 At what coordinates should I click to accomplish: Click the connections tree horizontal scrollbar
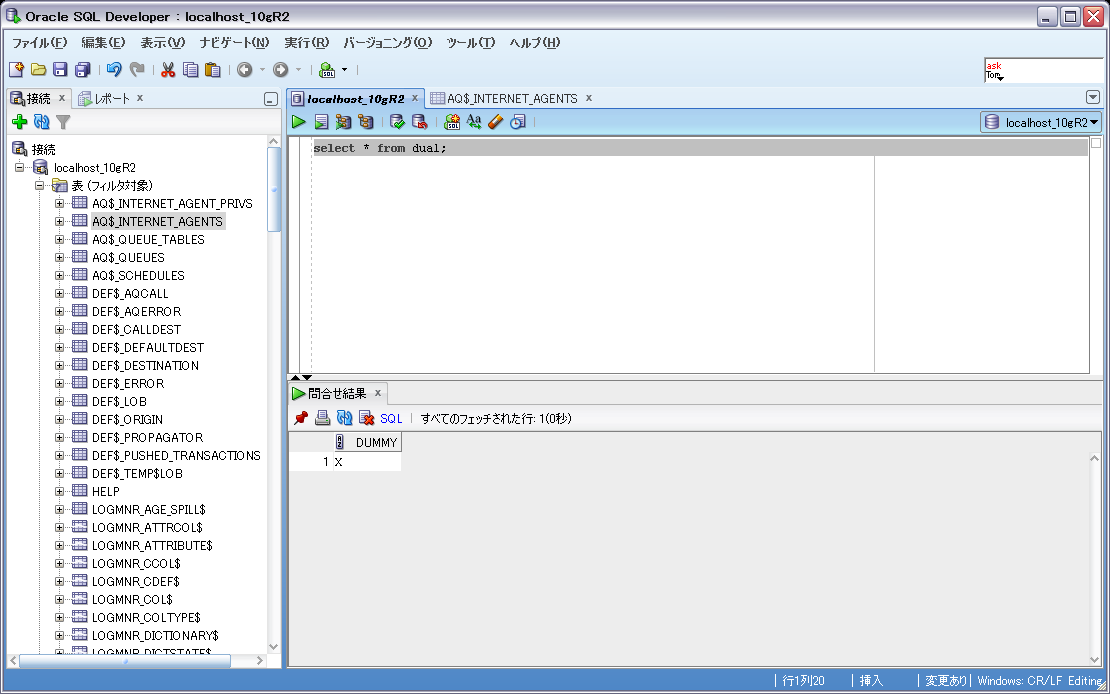[x=125, y=661]
